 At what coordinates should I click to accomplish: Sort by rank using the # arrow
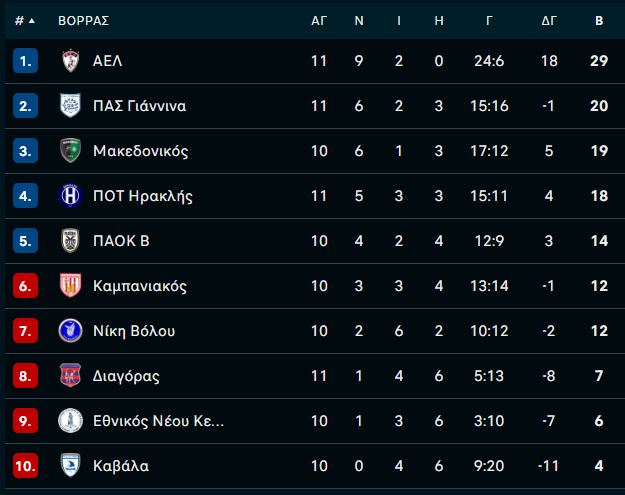(25, 20)
